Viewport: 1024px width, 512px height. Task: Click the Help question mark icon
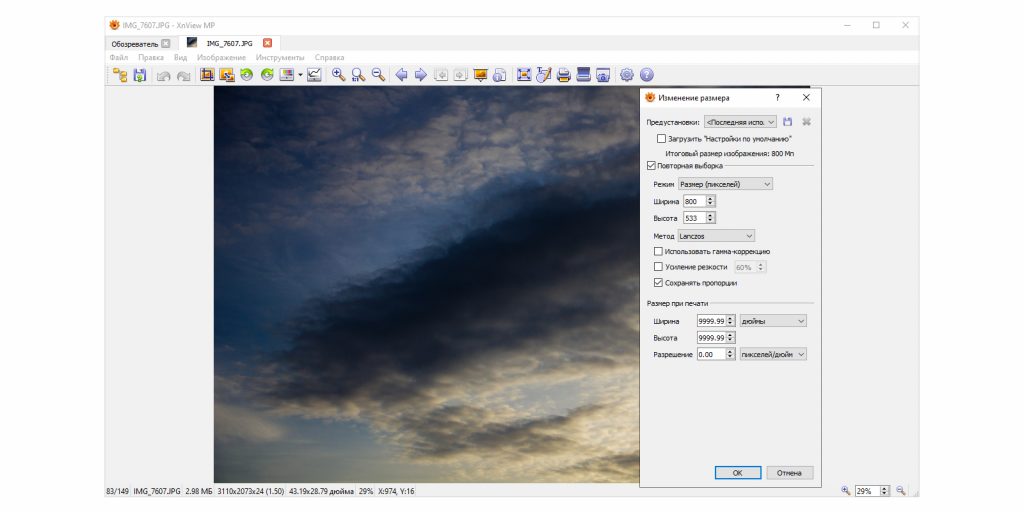[x=647, y=75]
